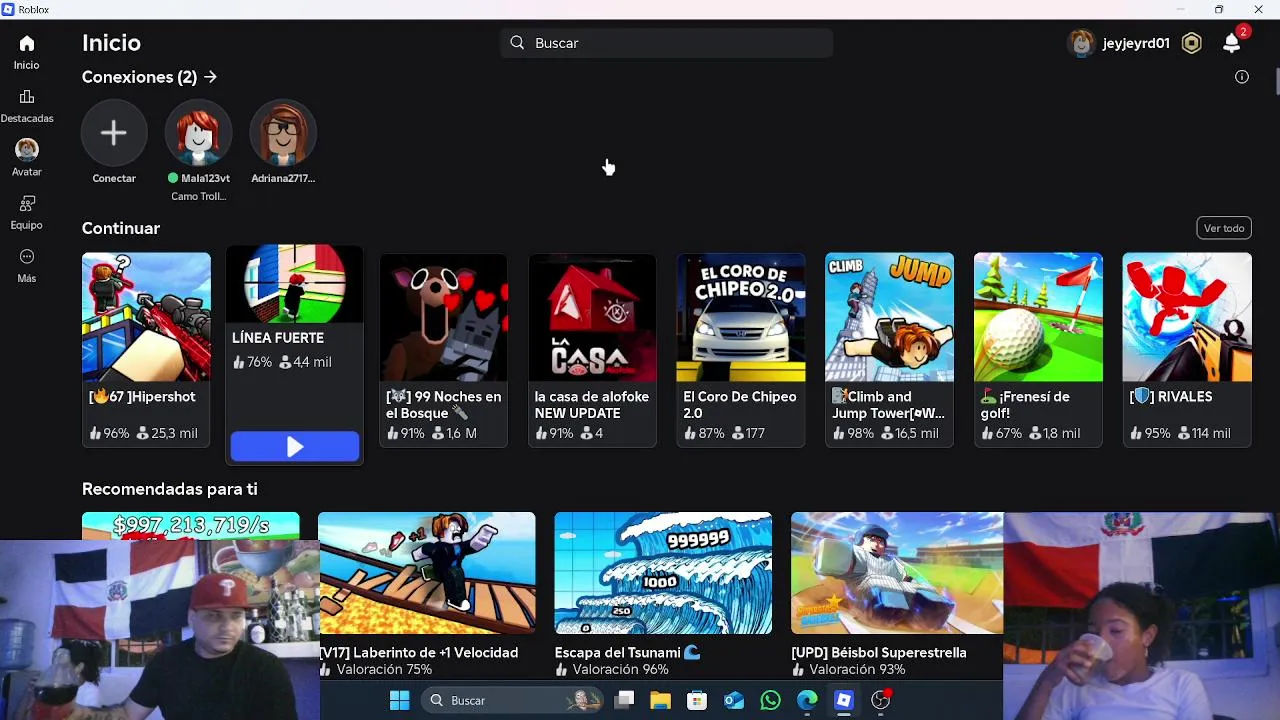The image size is (1280, 720).
Task: Open the RIVALES game thumbnail
Action: pyautogui.click(x=1187, y=317)
